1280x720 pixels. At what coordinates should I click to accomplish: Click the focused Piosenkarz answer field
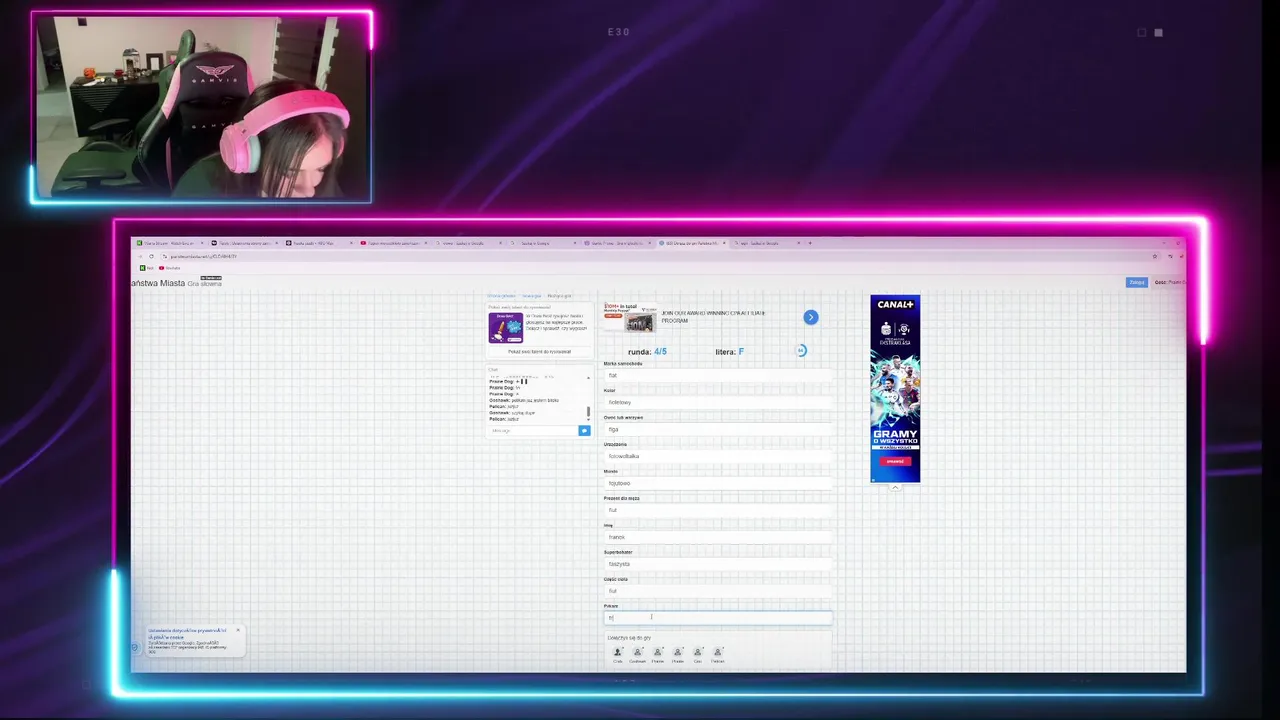pos(718,618)
